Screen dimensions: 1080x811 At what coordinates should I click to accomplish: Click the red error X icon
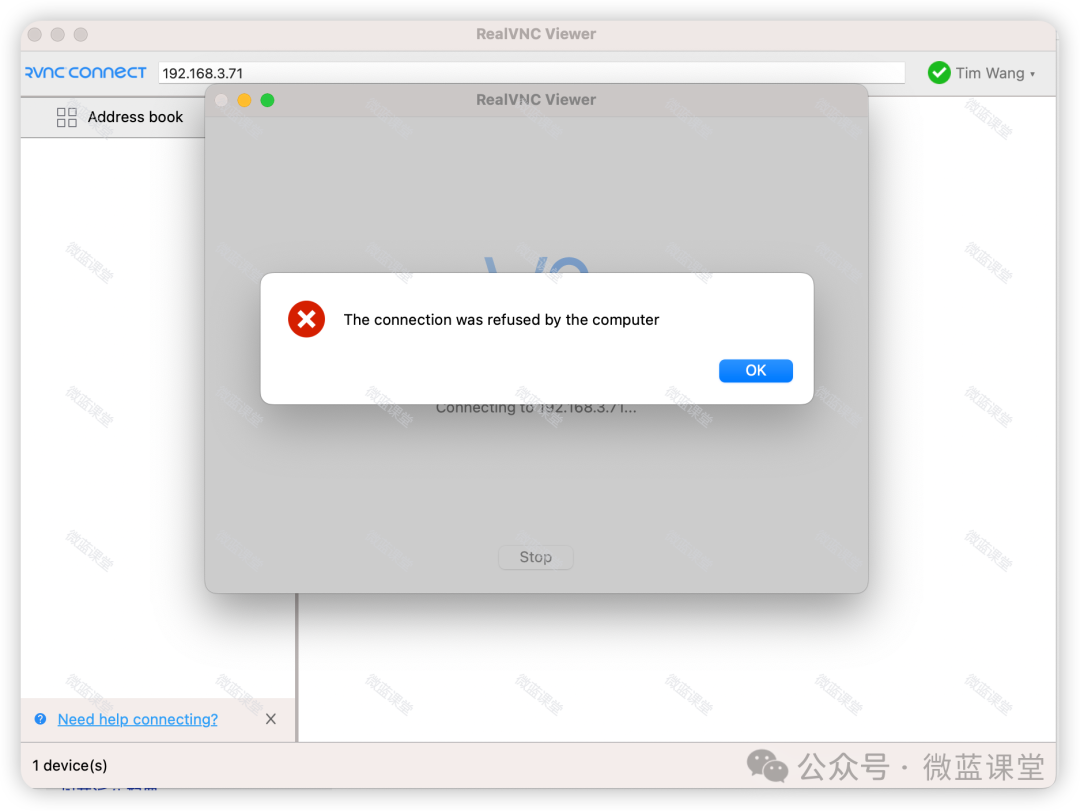pos(307,319)
